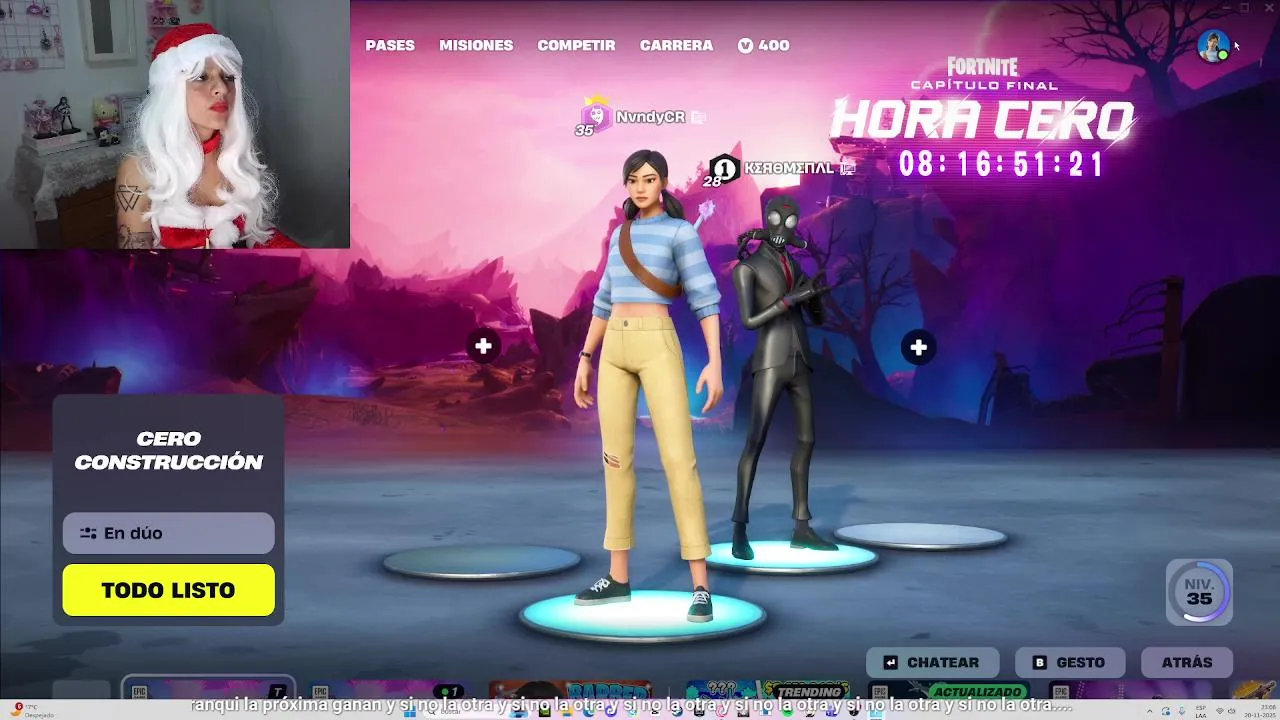Open the taskbar clock and date
This screenshot has height=720, width=1280.
click(x=1259, y=710)
